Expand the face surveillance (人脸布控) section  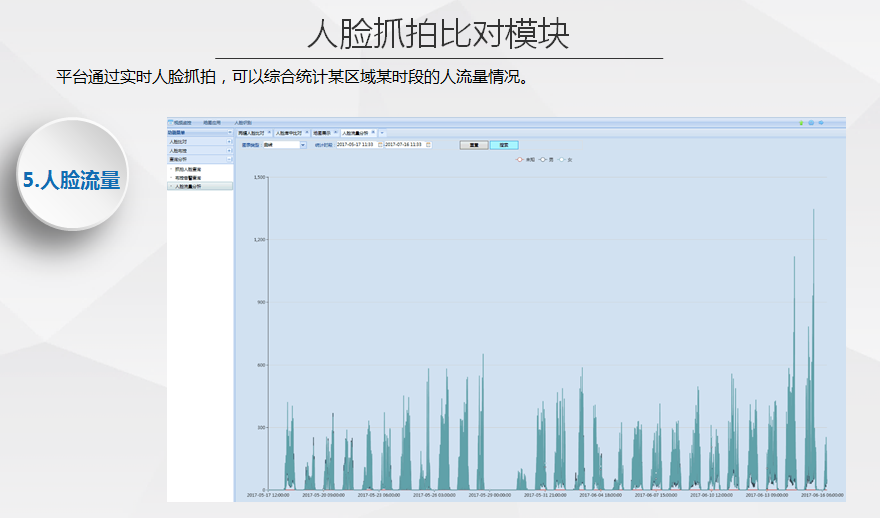pyautogui.click(x=229, y=150)
